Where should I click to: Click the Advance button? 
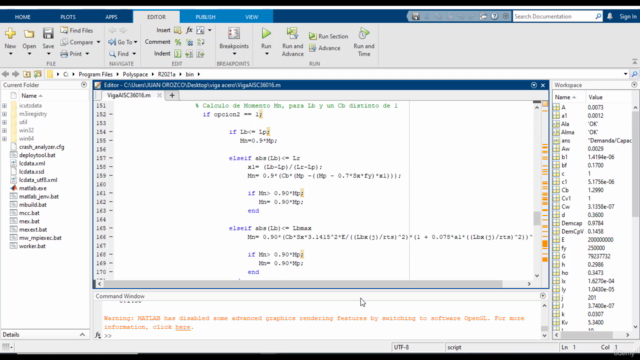325,48
